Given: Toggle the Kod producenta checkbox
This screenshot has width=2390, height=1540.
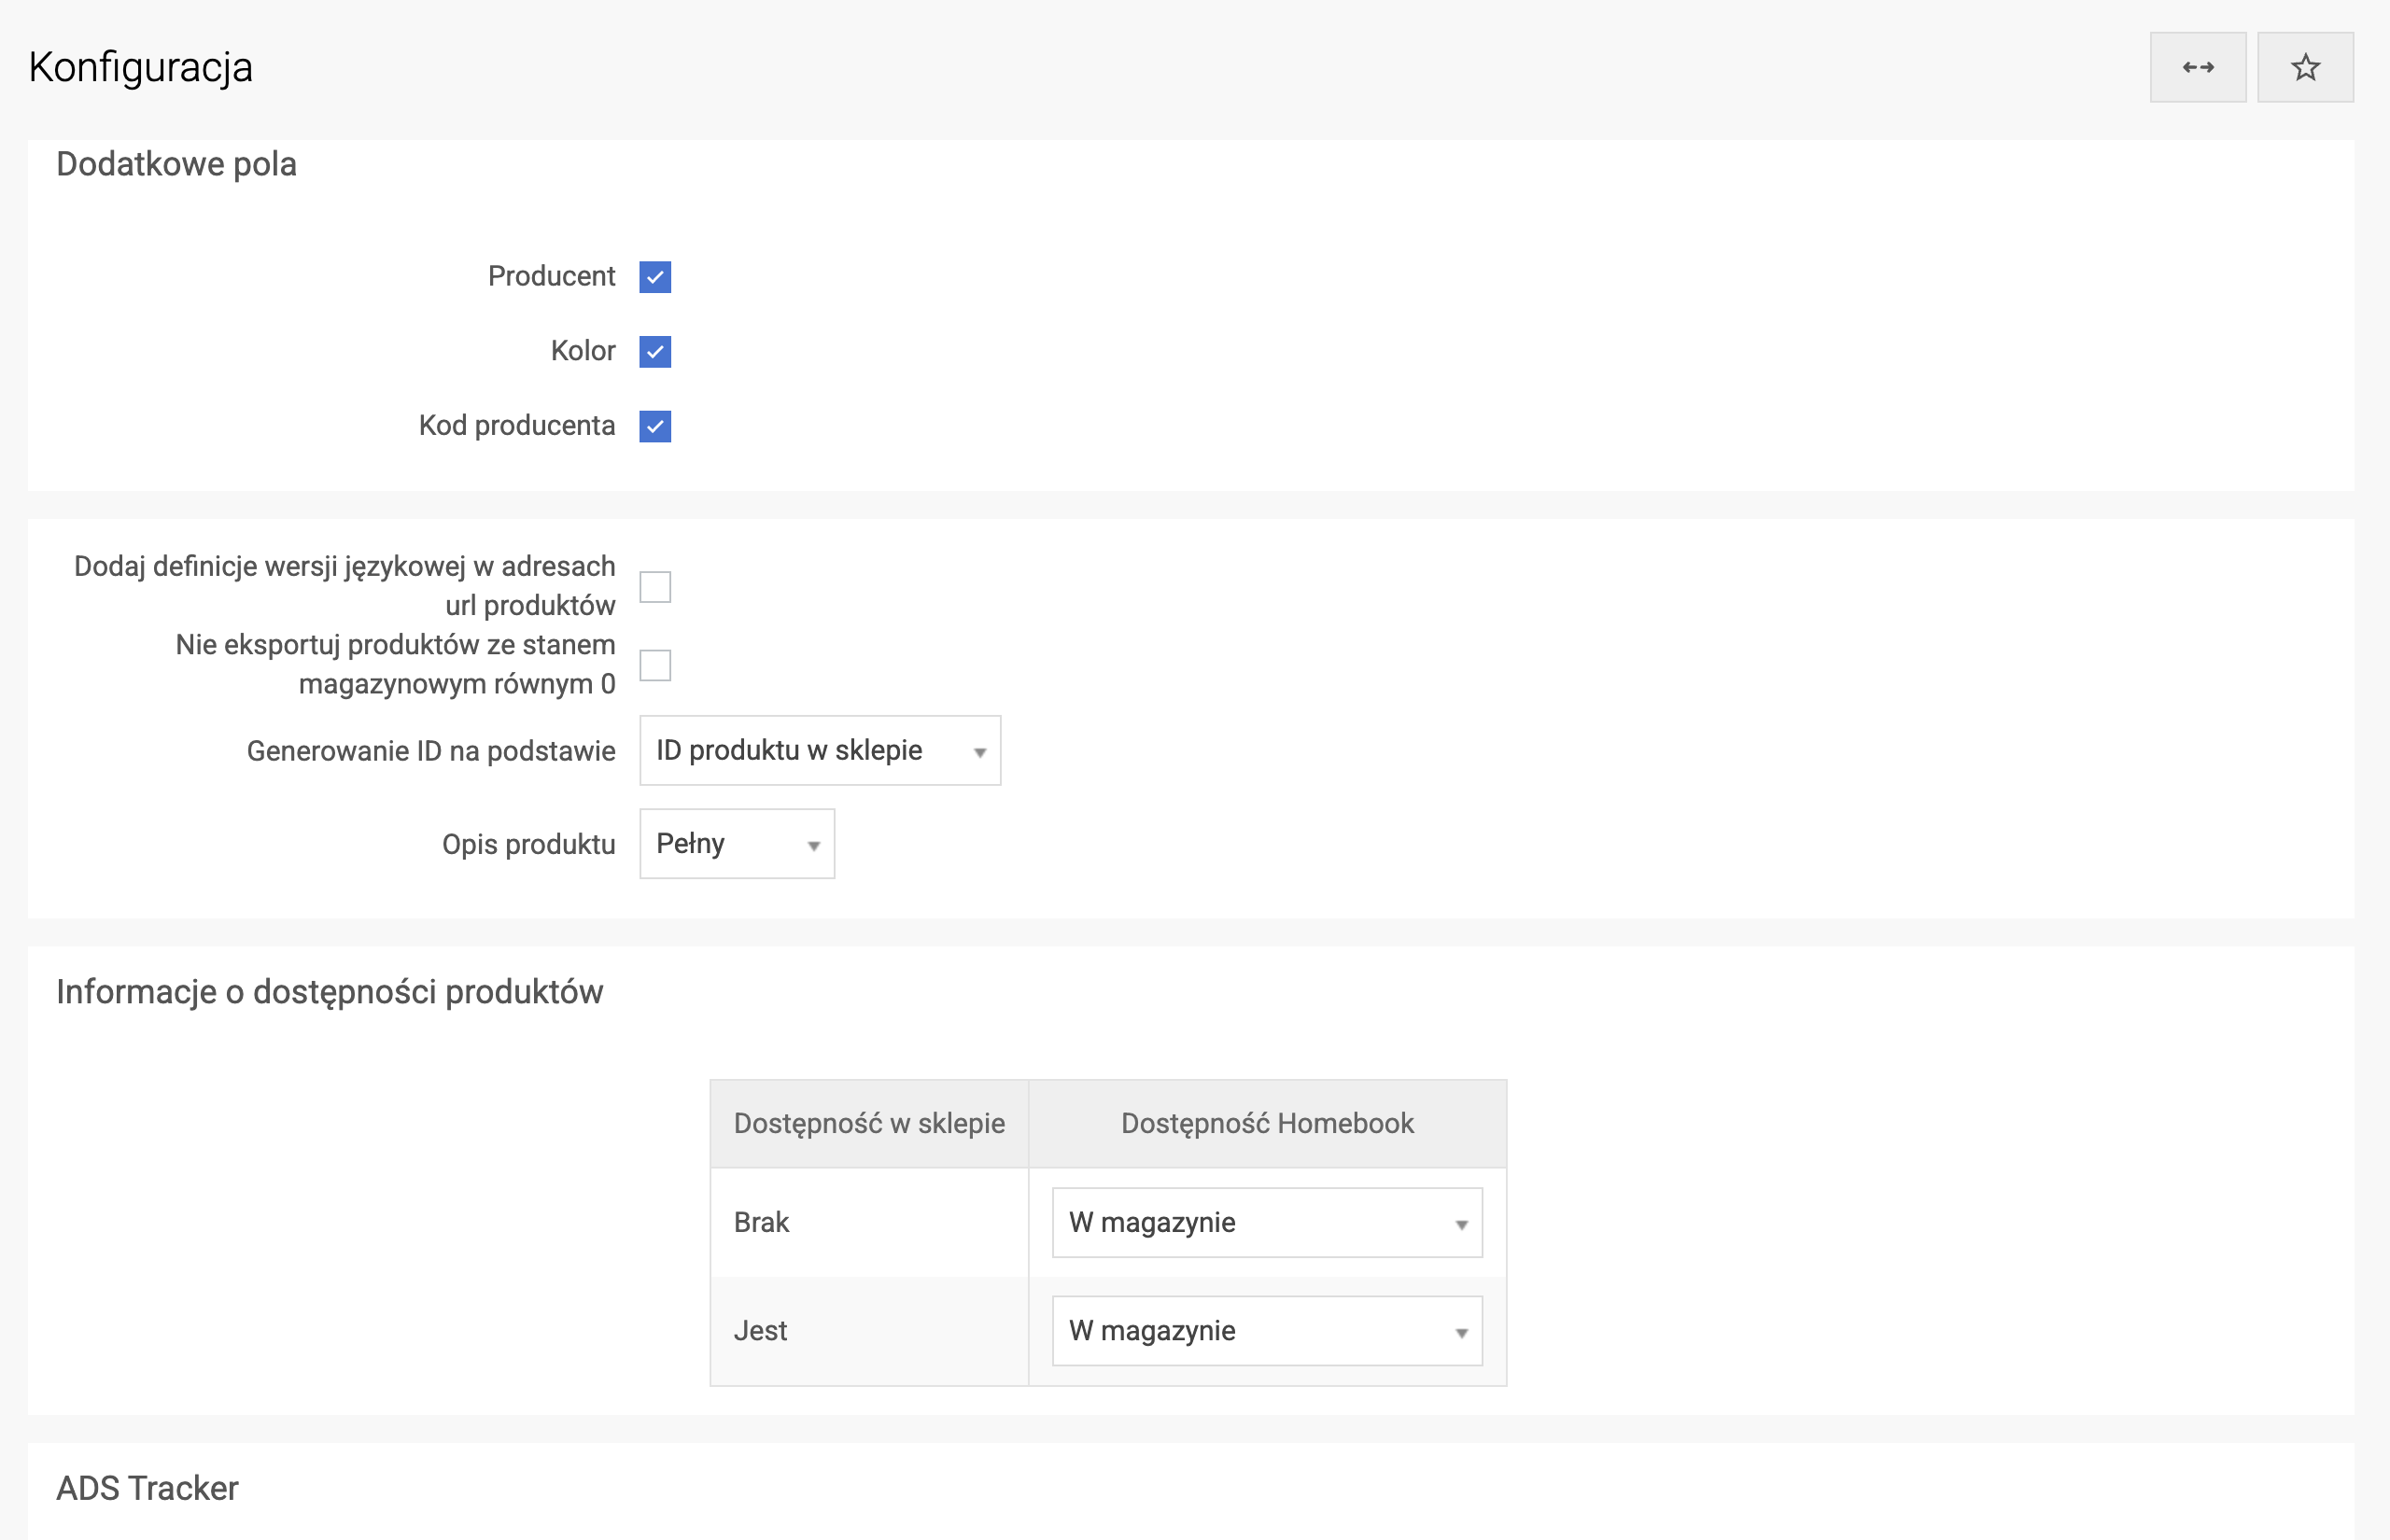Looking at the screenshot, I should click(x=655, y=427).
